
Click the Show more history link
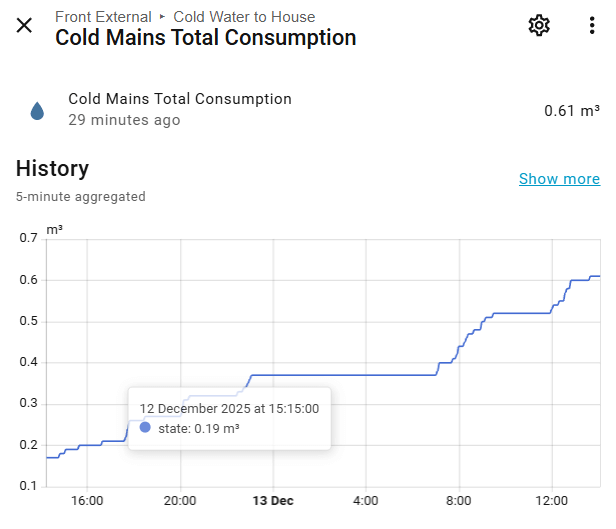tap(559, 179)
